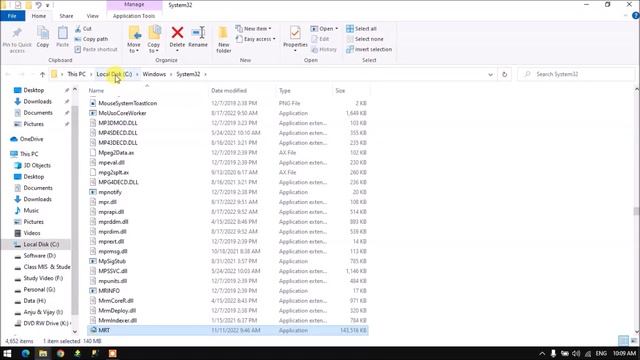This screenshot has width=640, height=360.
Task: Click the red Delete X icon
Action: click(x=177, y=32)
